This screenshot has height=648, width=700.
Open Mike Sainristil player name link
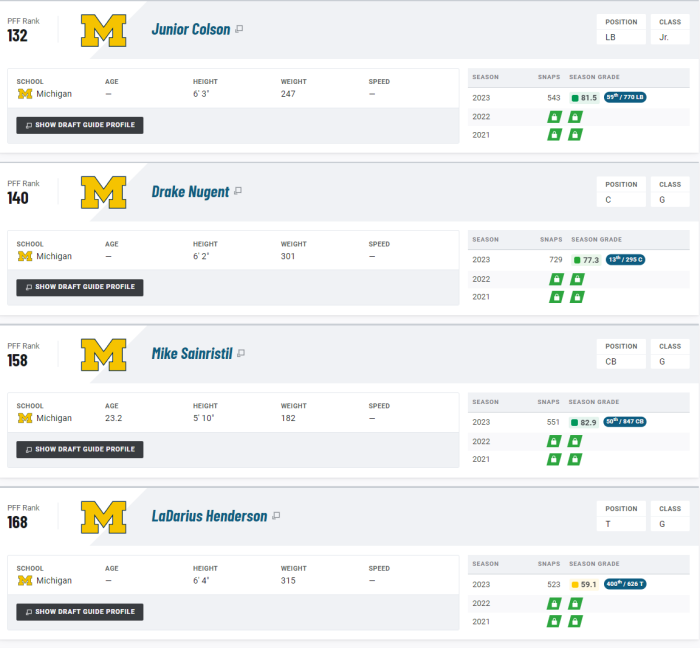pos(191,353)
